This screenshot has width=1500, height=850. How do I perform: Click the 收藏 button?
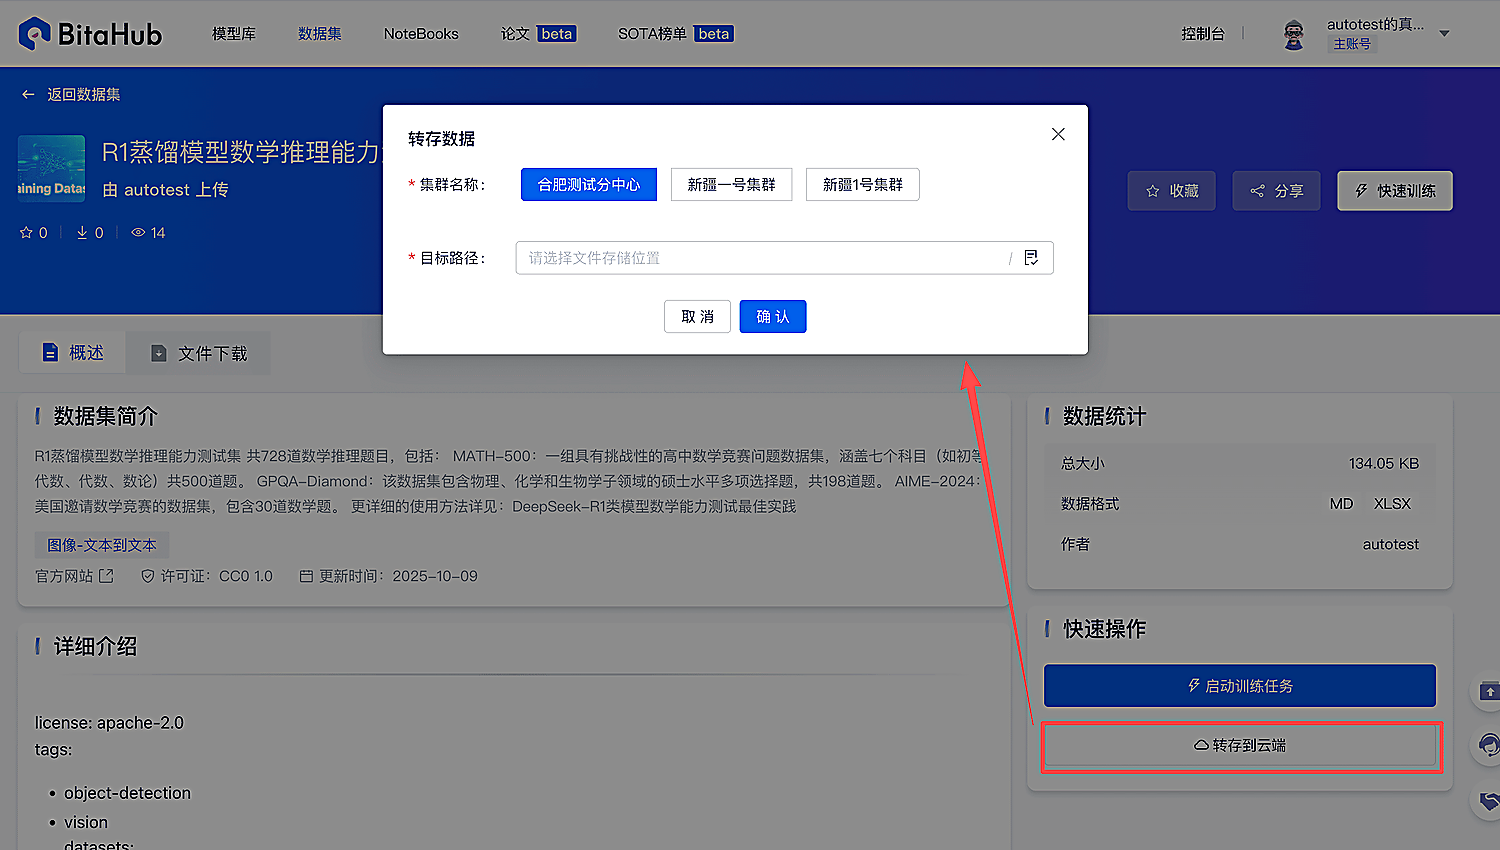[1172, 191]
